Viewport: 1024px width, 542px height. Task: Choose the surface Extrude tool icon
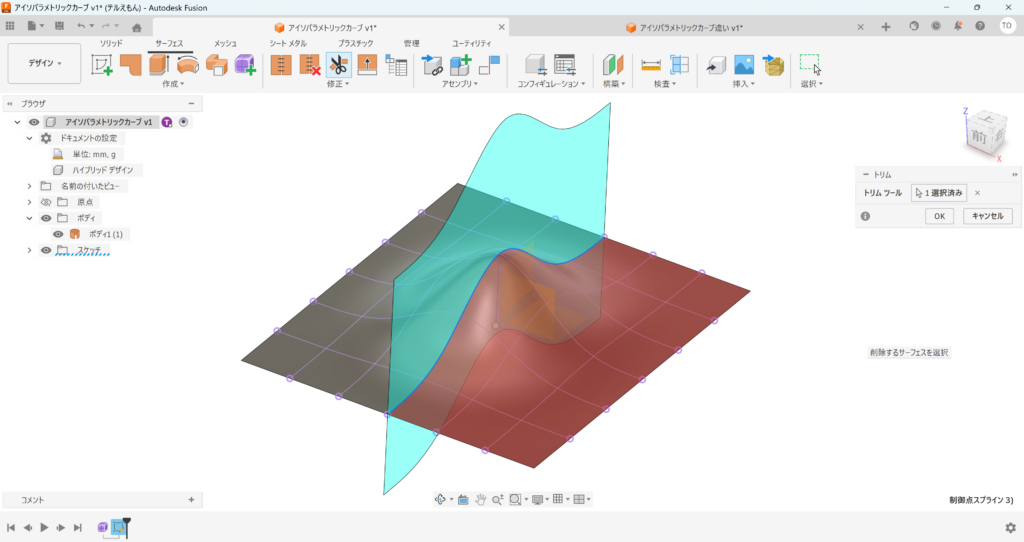point(159,65)
